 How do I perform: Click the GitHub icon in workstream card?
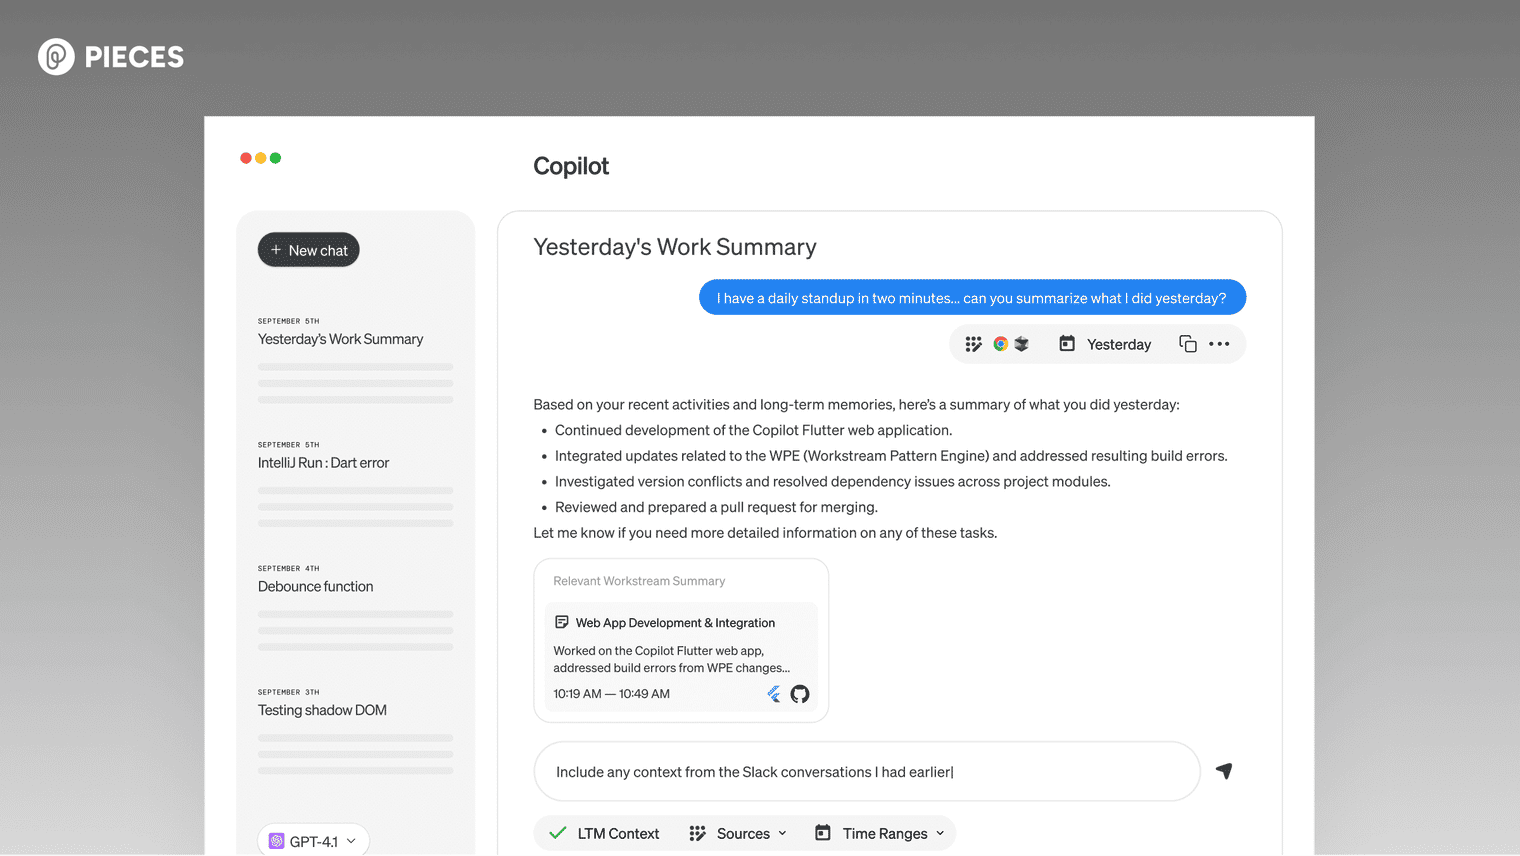click(x=800, y=694)
